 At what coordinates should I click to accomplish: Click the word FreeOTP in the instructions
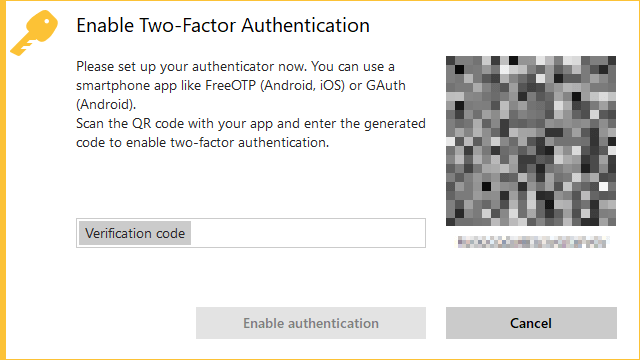230,85
